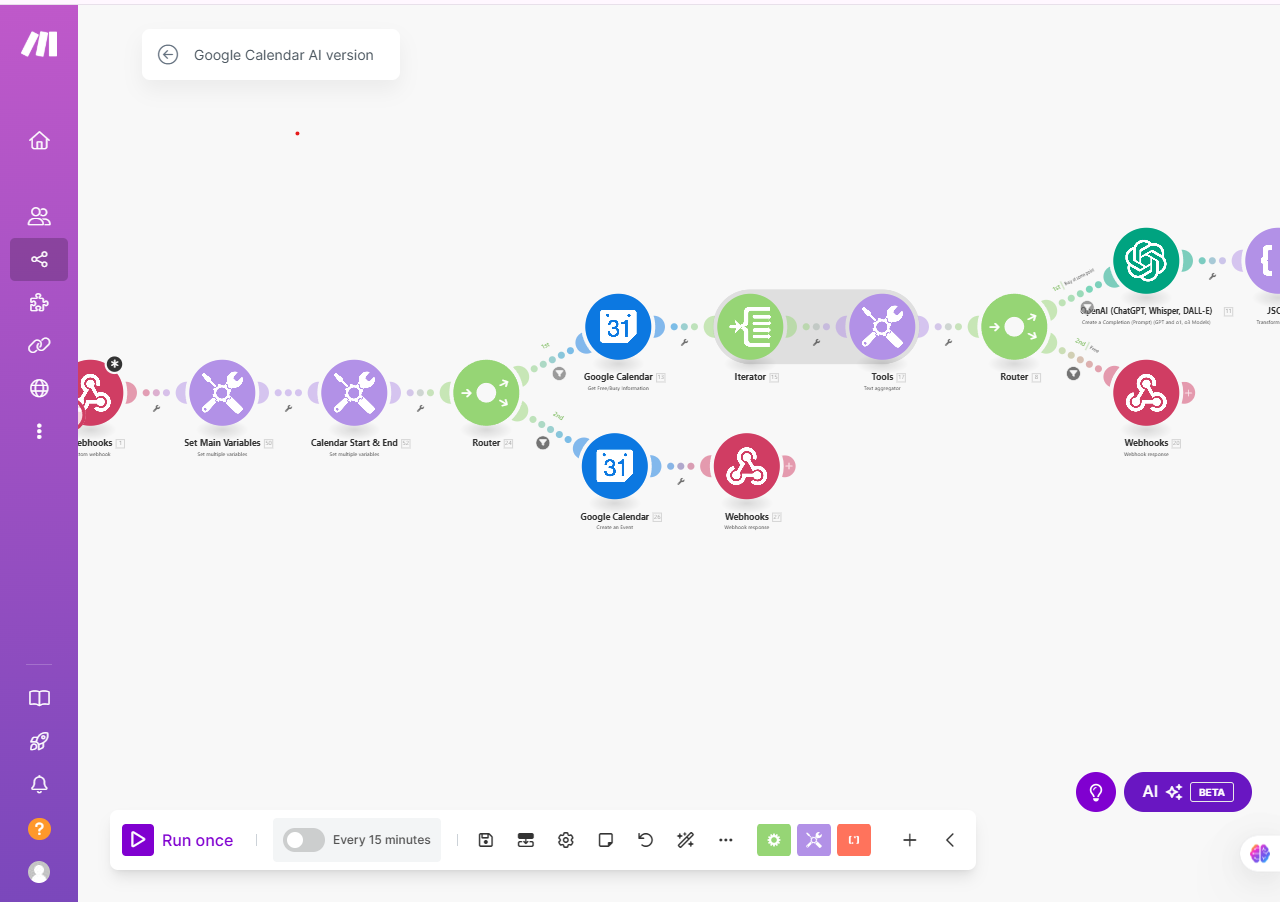
Task: Open Google Calendar Create an Event module
Action: point(615,466)
